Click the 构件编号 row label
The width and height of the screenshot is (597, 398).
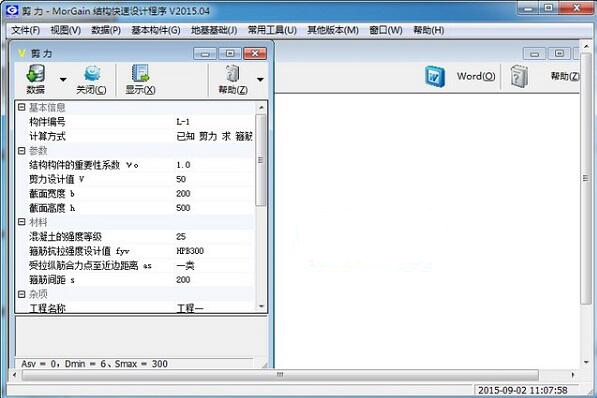tap(47, 122)
